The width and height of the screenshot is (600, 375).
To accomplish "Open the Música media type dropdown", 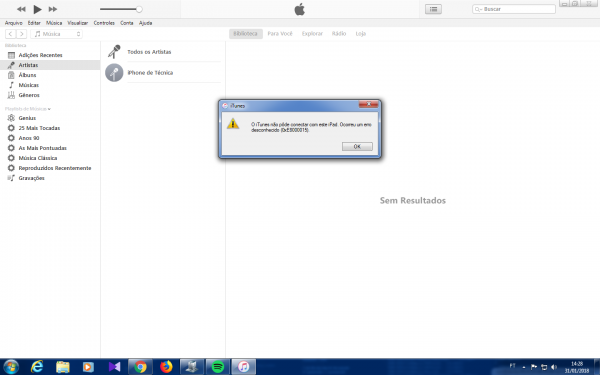I will tap(57, 34).
